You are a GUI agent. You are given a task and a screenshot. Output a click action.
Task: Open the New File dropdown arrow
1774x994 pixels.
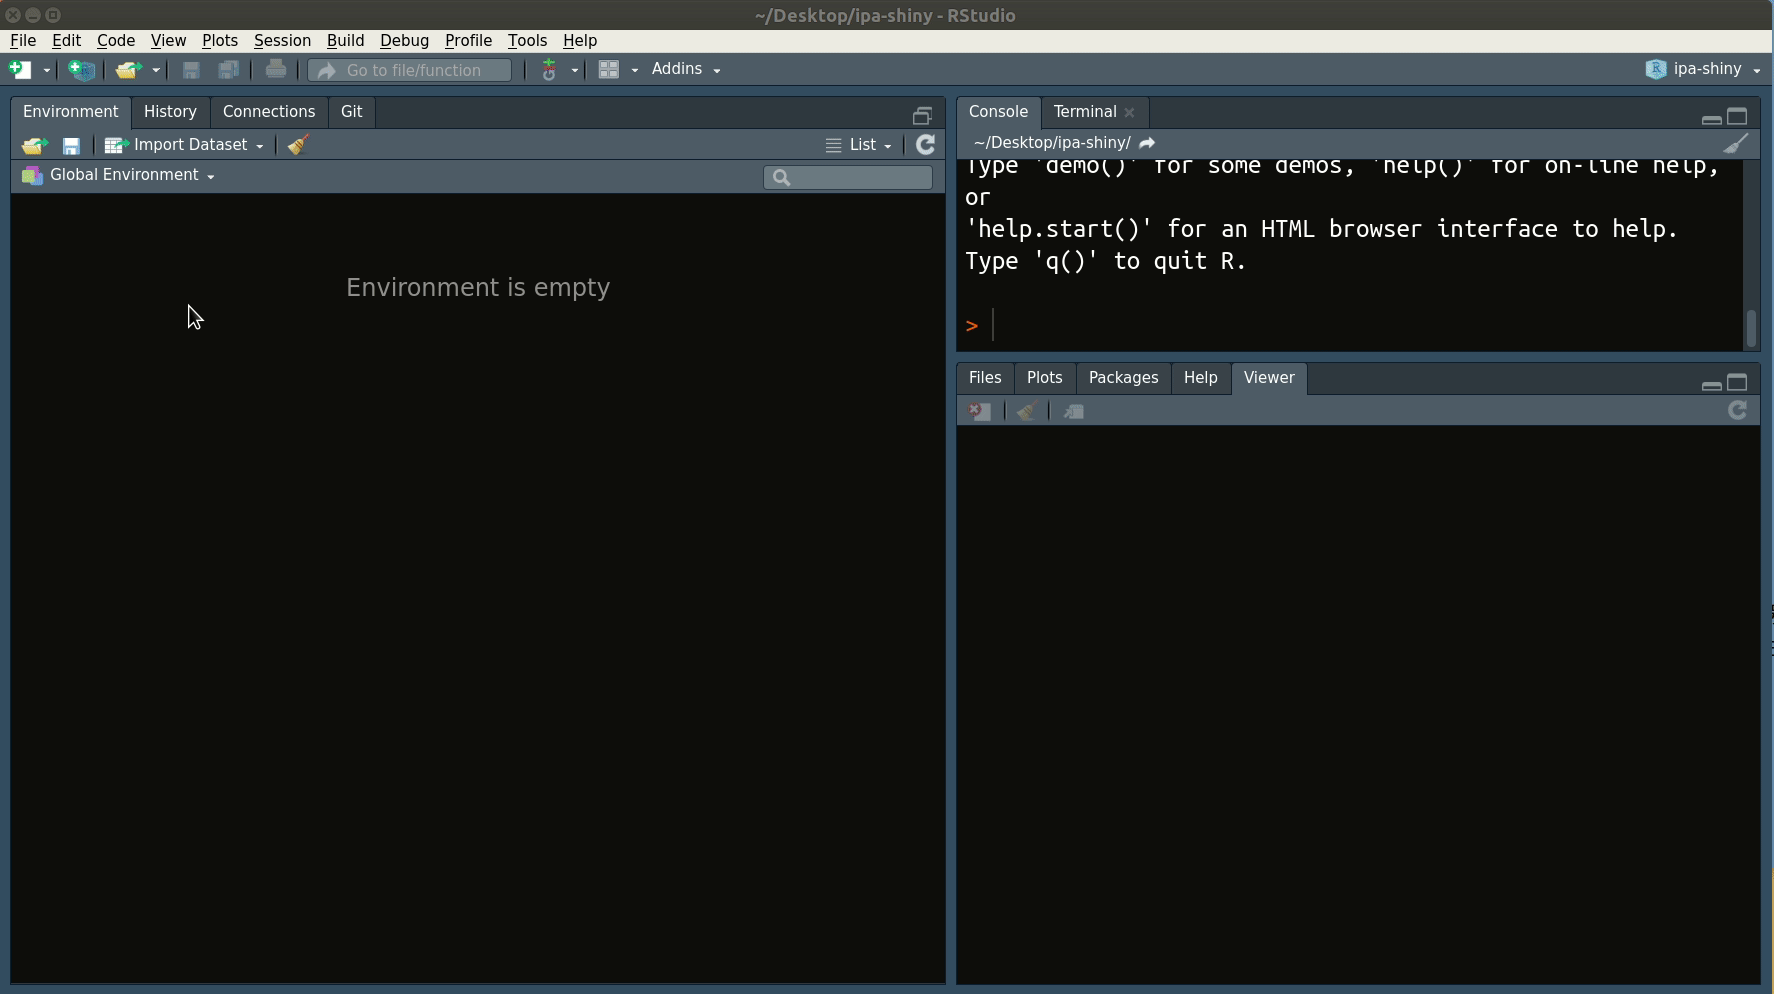tap(46, 70)
